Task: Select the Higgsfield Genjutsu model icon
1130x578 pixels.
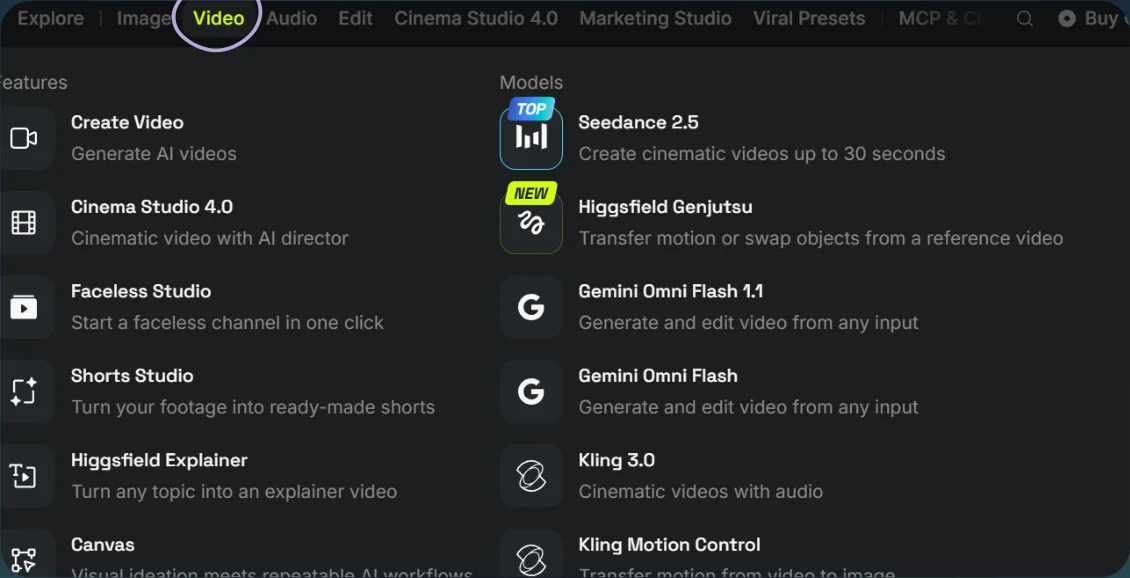Action: coord(531,223)
